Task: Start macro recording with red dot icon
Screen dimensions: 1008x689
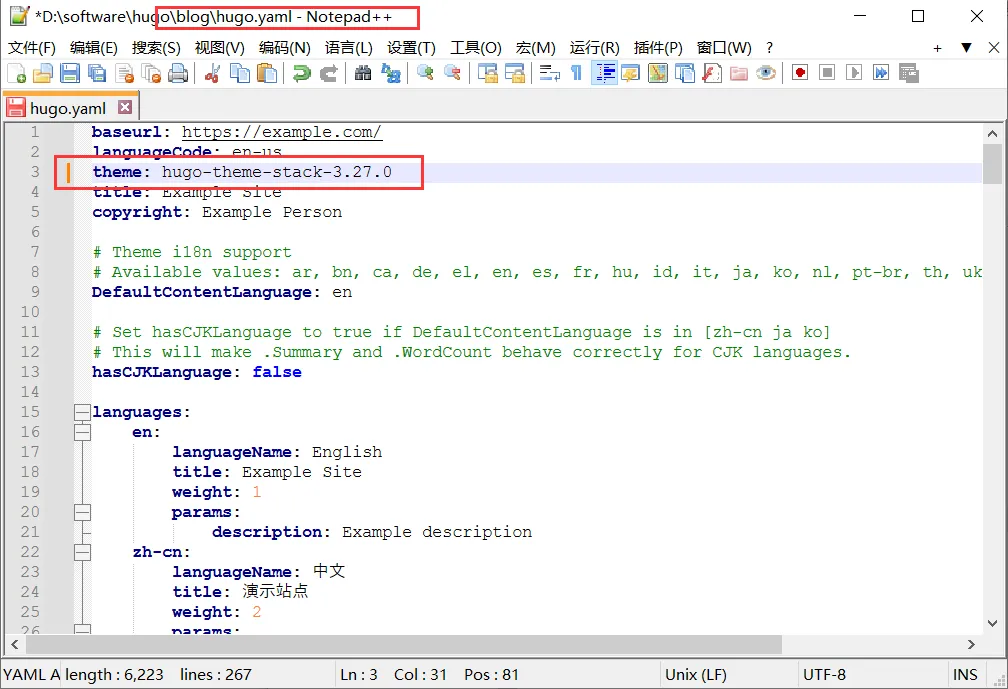Action: [x=800, y=73]
